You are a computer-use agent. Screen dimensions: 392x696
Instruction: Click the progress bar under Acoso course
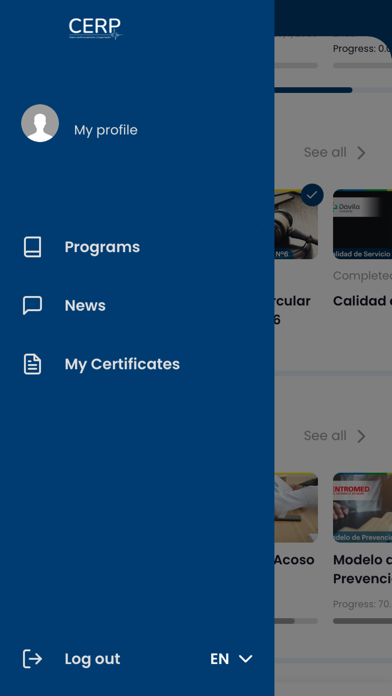(296, 621)
